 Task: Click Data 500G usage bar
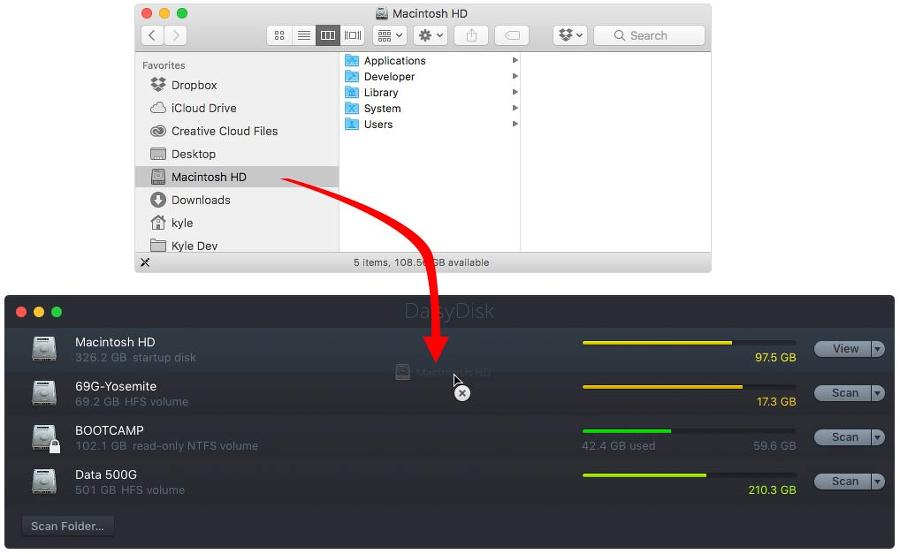click(x=689, y=475)
